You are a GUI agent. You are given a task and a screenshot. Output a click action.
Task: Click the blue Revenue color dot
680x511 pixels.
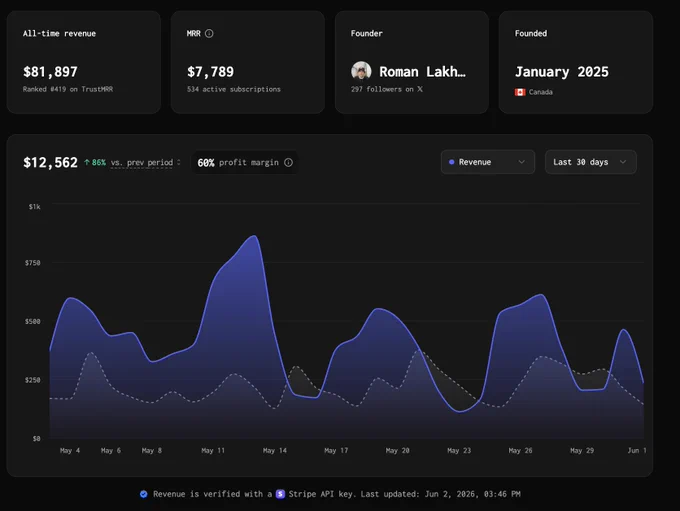pyautogui.click(x=451, y=162)
